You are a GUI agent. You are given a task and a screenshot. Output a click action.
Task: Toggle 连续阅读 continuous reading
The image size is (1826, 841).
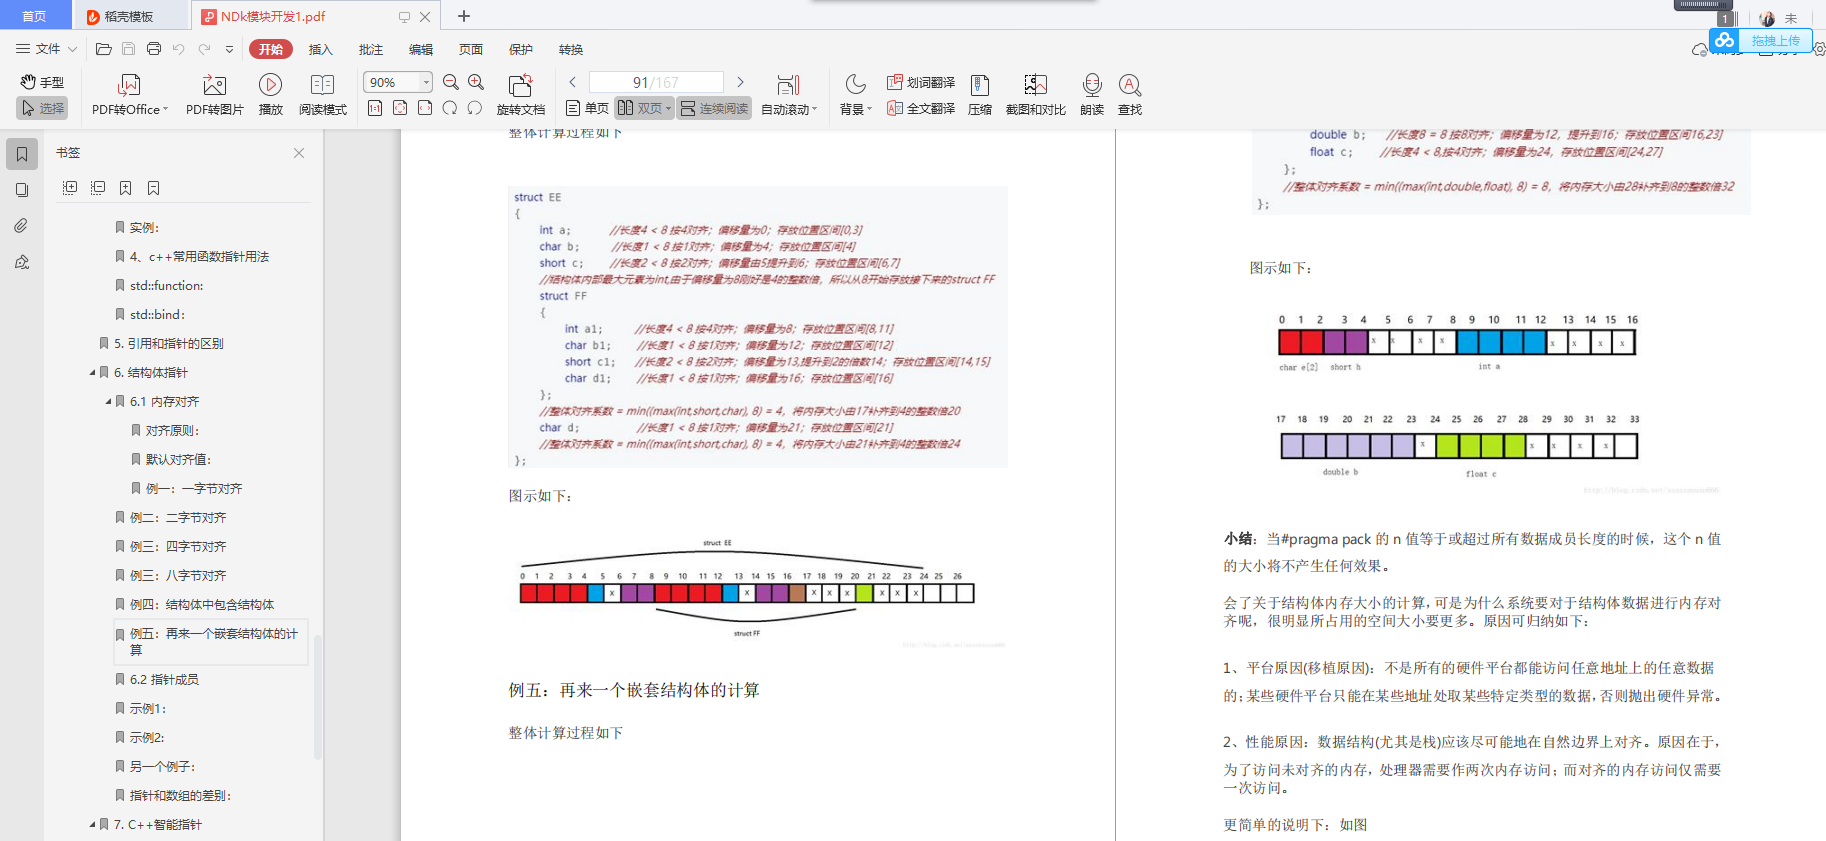pyautogui.click(x=714, y=108)
